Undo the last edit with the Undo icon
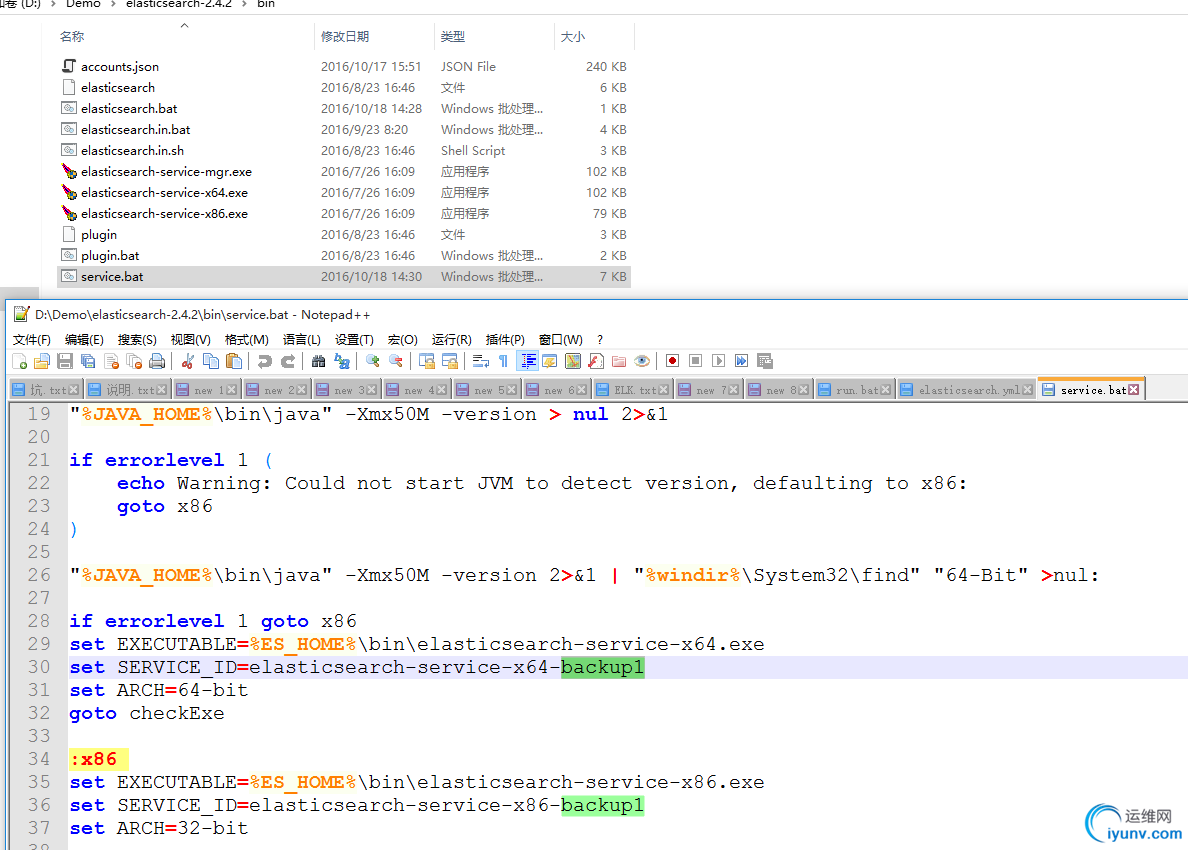The width and height of the screenshot is (1188, 850). 264,361
